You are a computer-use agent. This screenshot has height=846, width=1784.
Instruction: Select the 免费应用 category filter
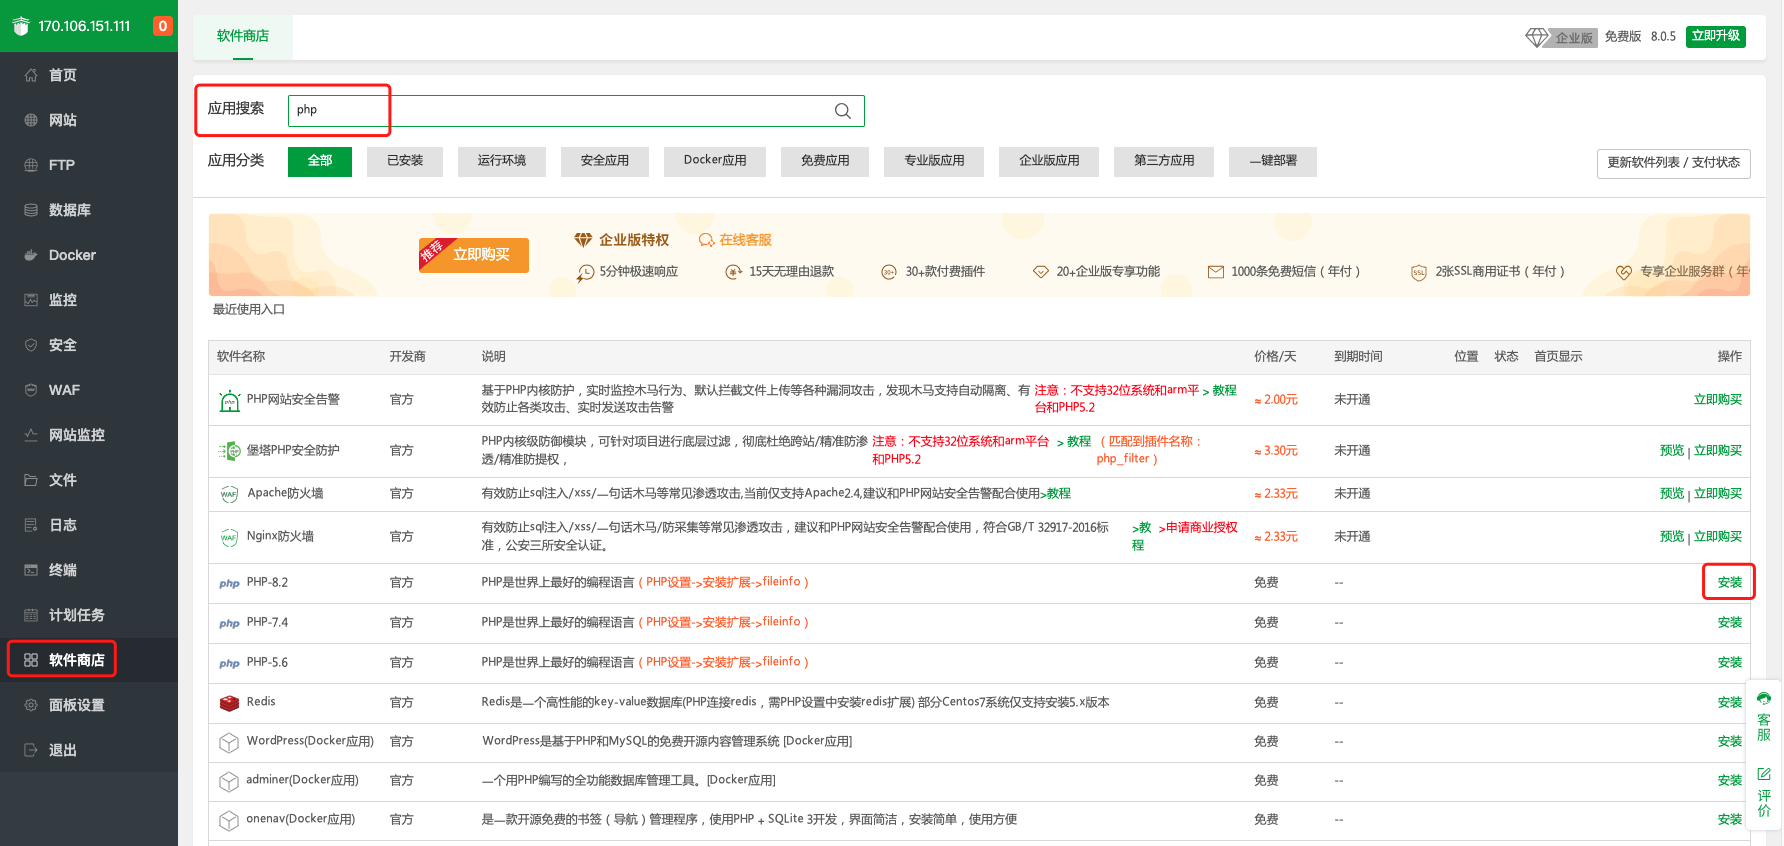[825, 161]
